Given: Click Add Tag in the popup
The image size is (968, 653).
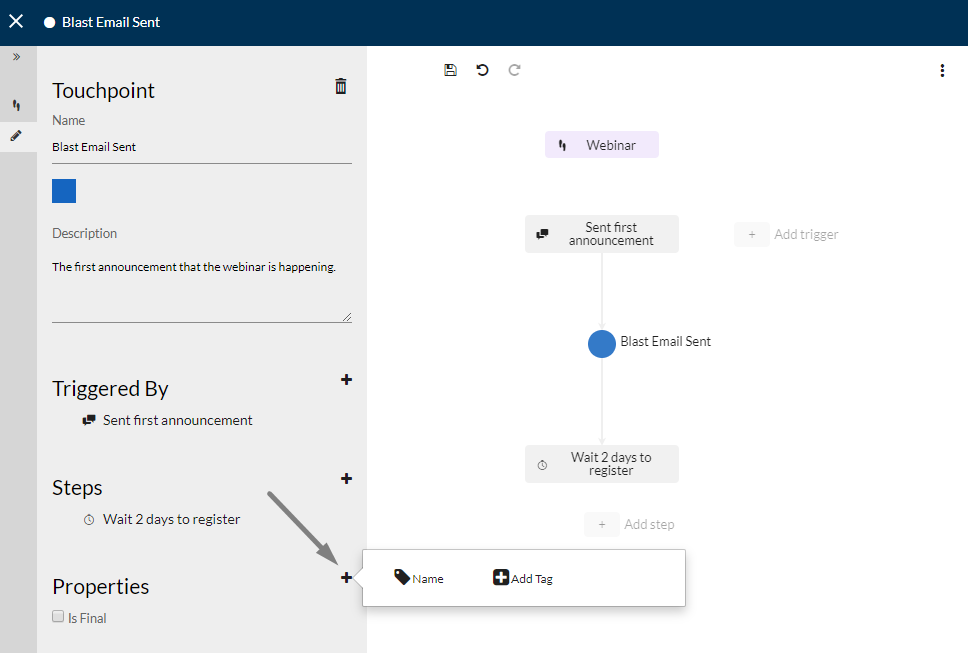Looking at the screenshot, I should [523, 578].
